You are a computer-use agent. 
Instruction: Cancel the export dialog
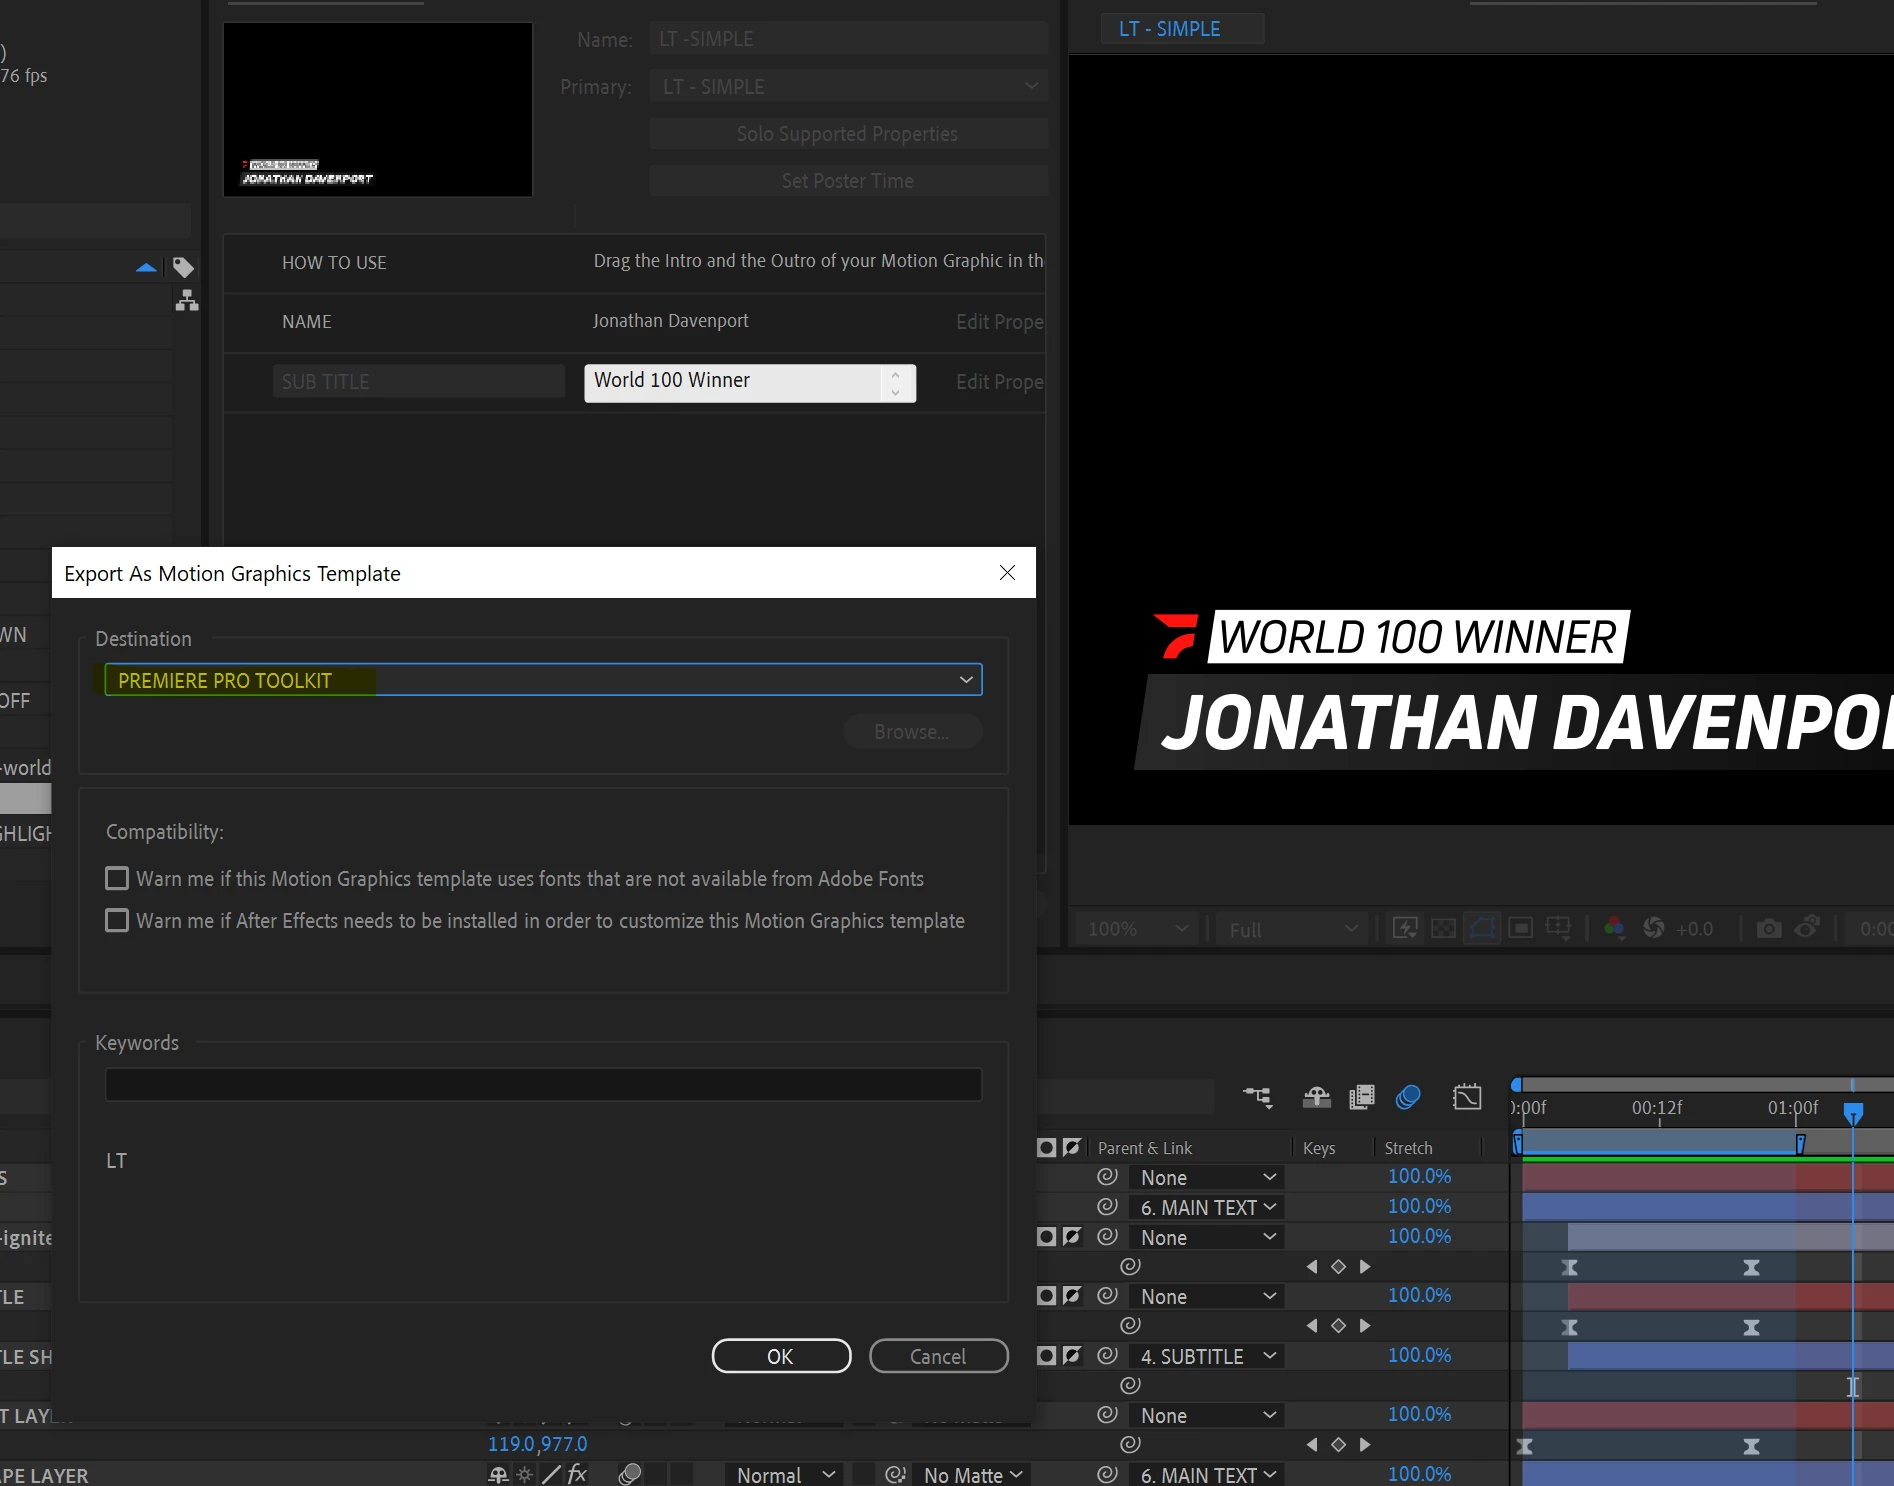pyautogui.click(x=938, y=1356)
